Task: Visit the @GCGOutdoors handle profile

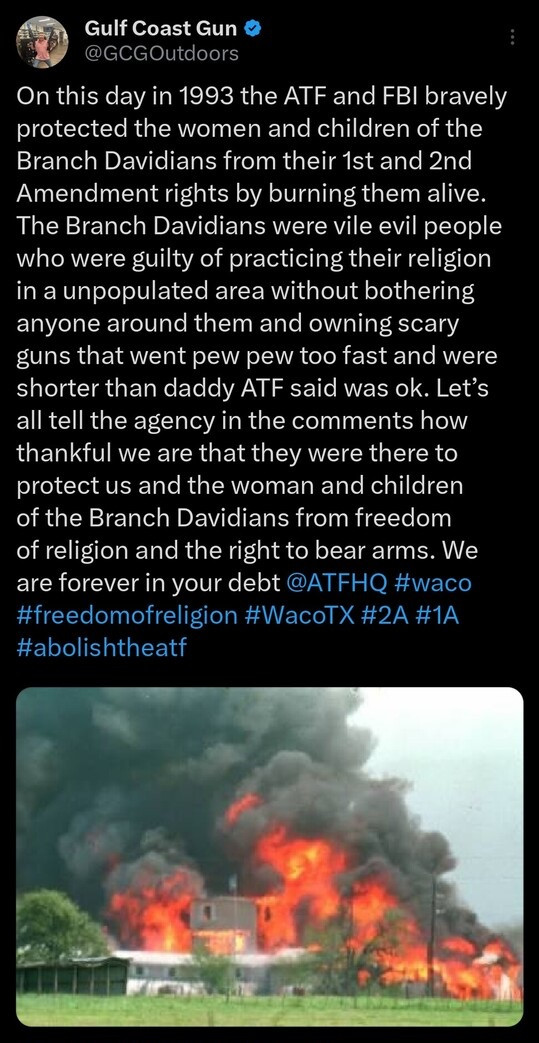Action: 162,54
